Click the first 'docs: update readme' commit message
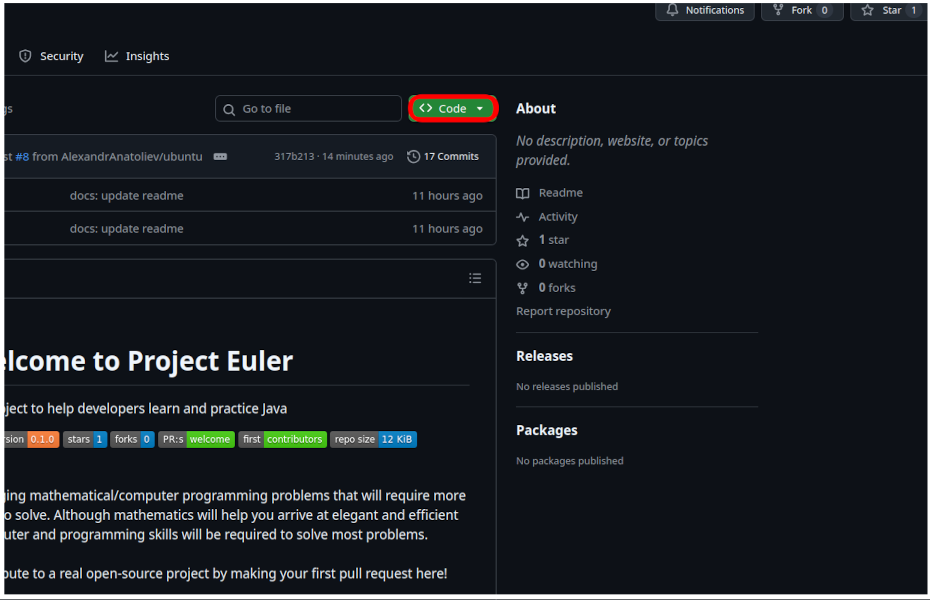The width and height of the screenshot is (930, 600). [x=126, y=196]
